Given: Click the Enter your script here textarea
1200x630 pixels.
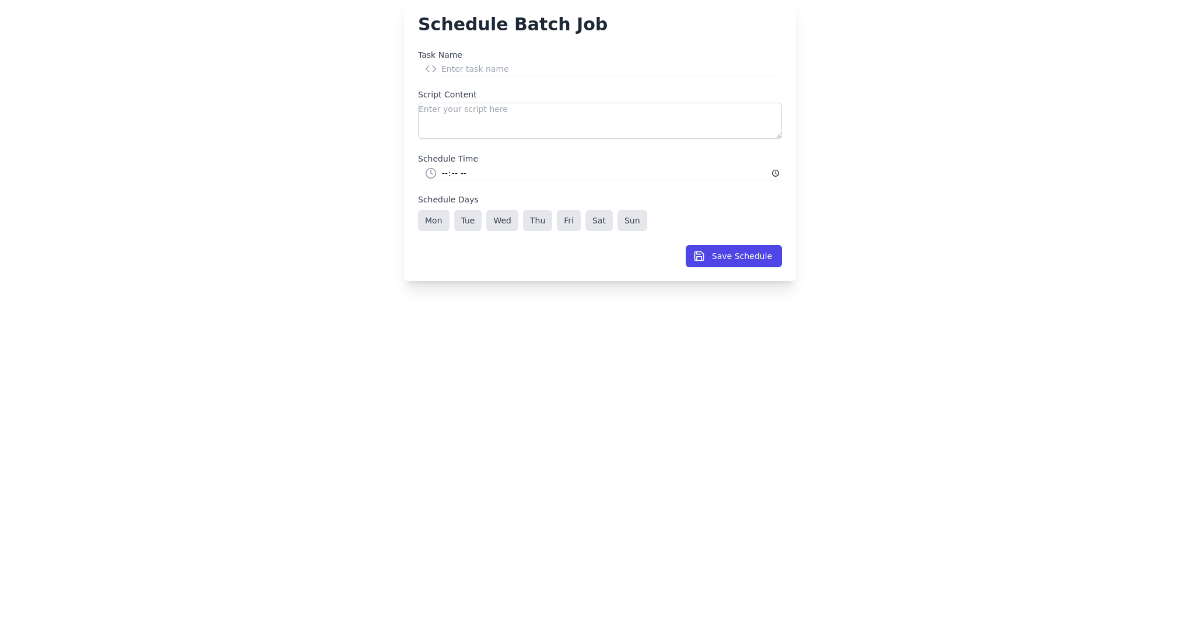Looking at the screenshot, I should coord(599,119).
